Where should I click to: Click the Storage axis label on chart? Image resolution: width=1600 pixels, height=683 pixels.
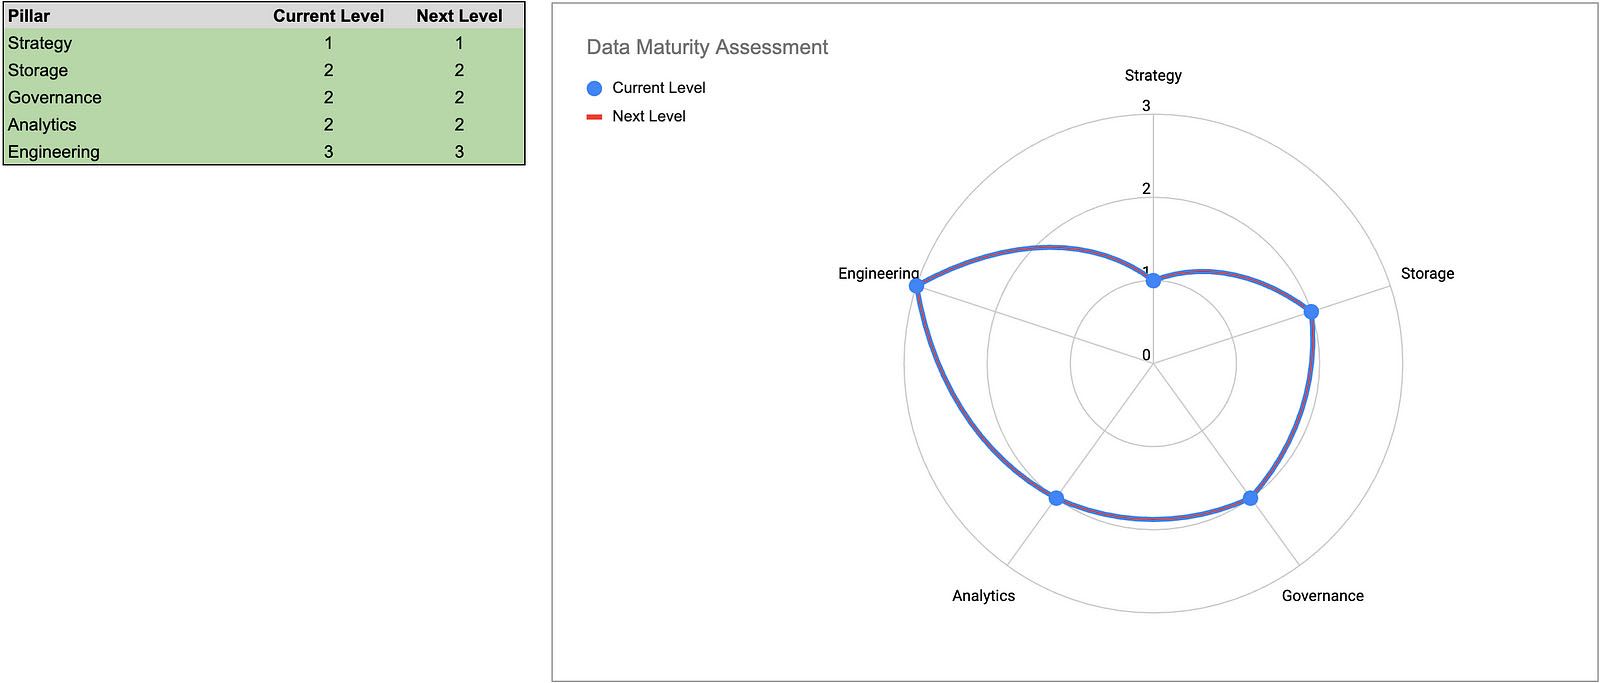[x=1427, y=274]
